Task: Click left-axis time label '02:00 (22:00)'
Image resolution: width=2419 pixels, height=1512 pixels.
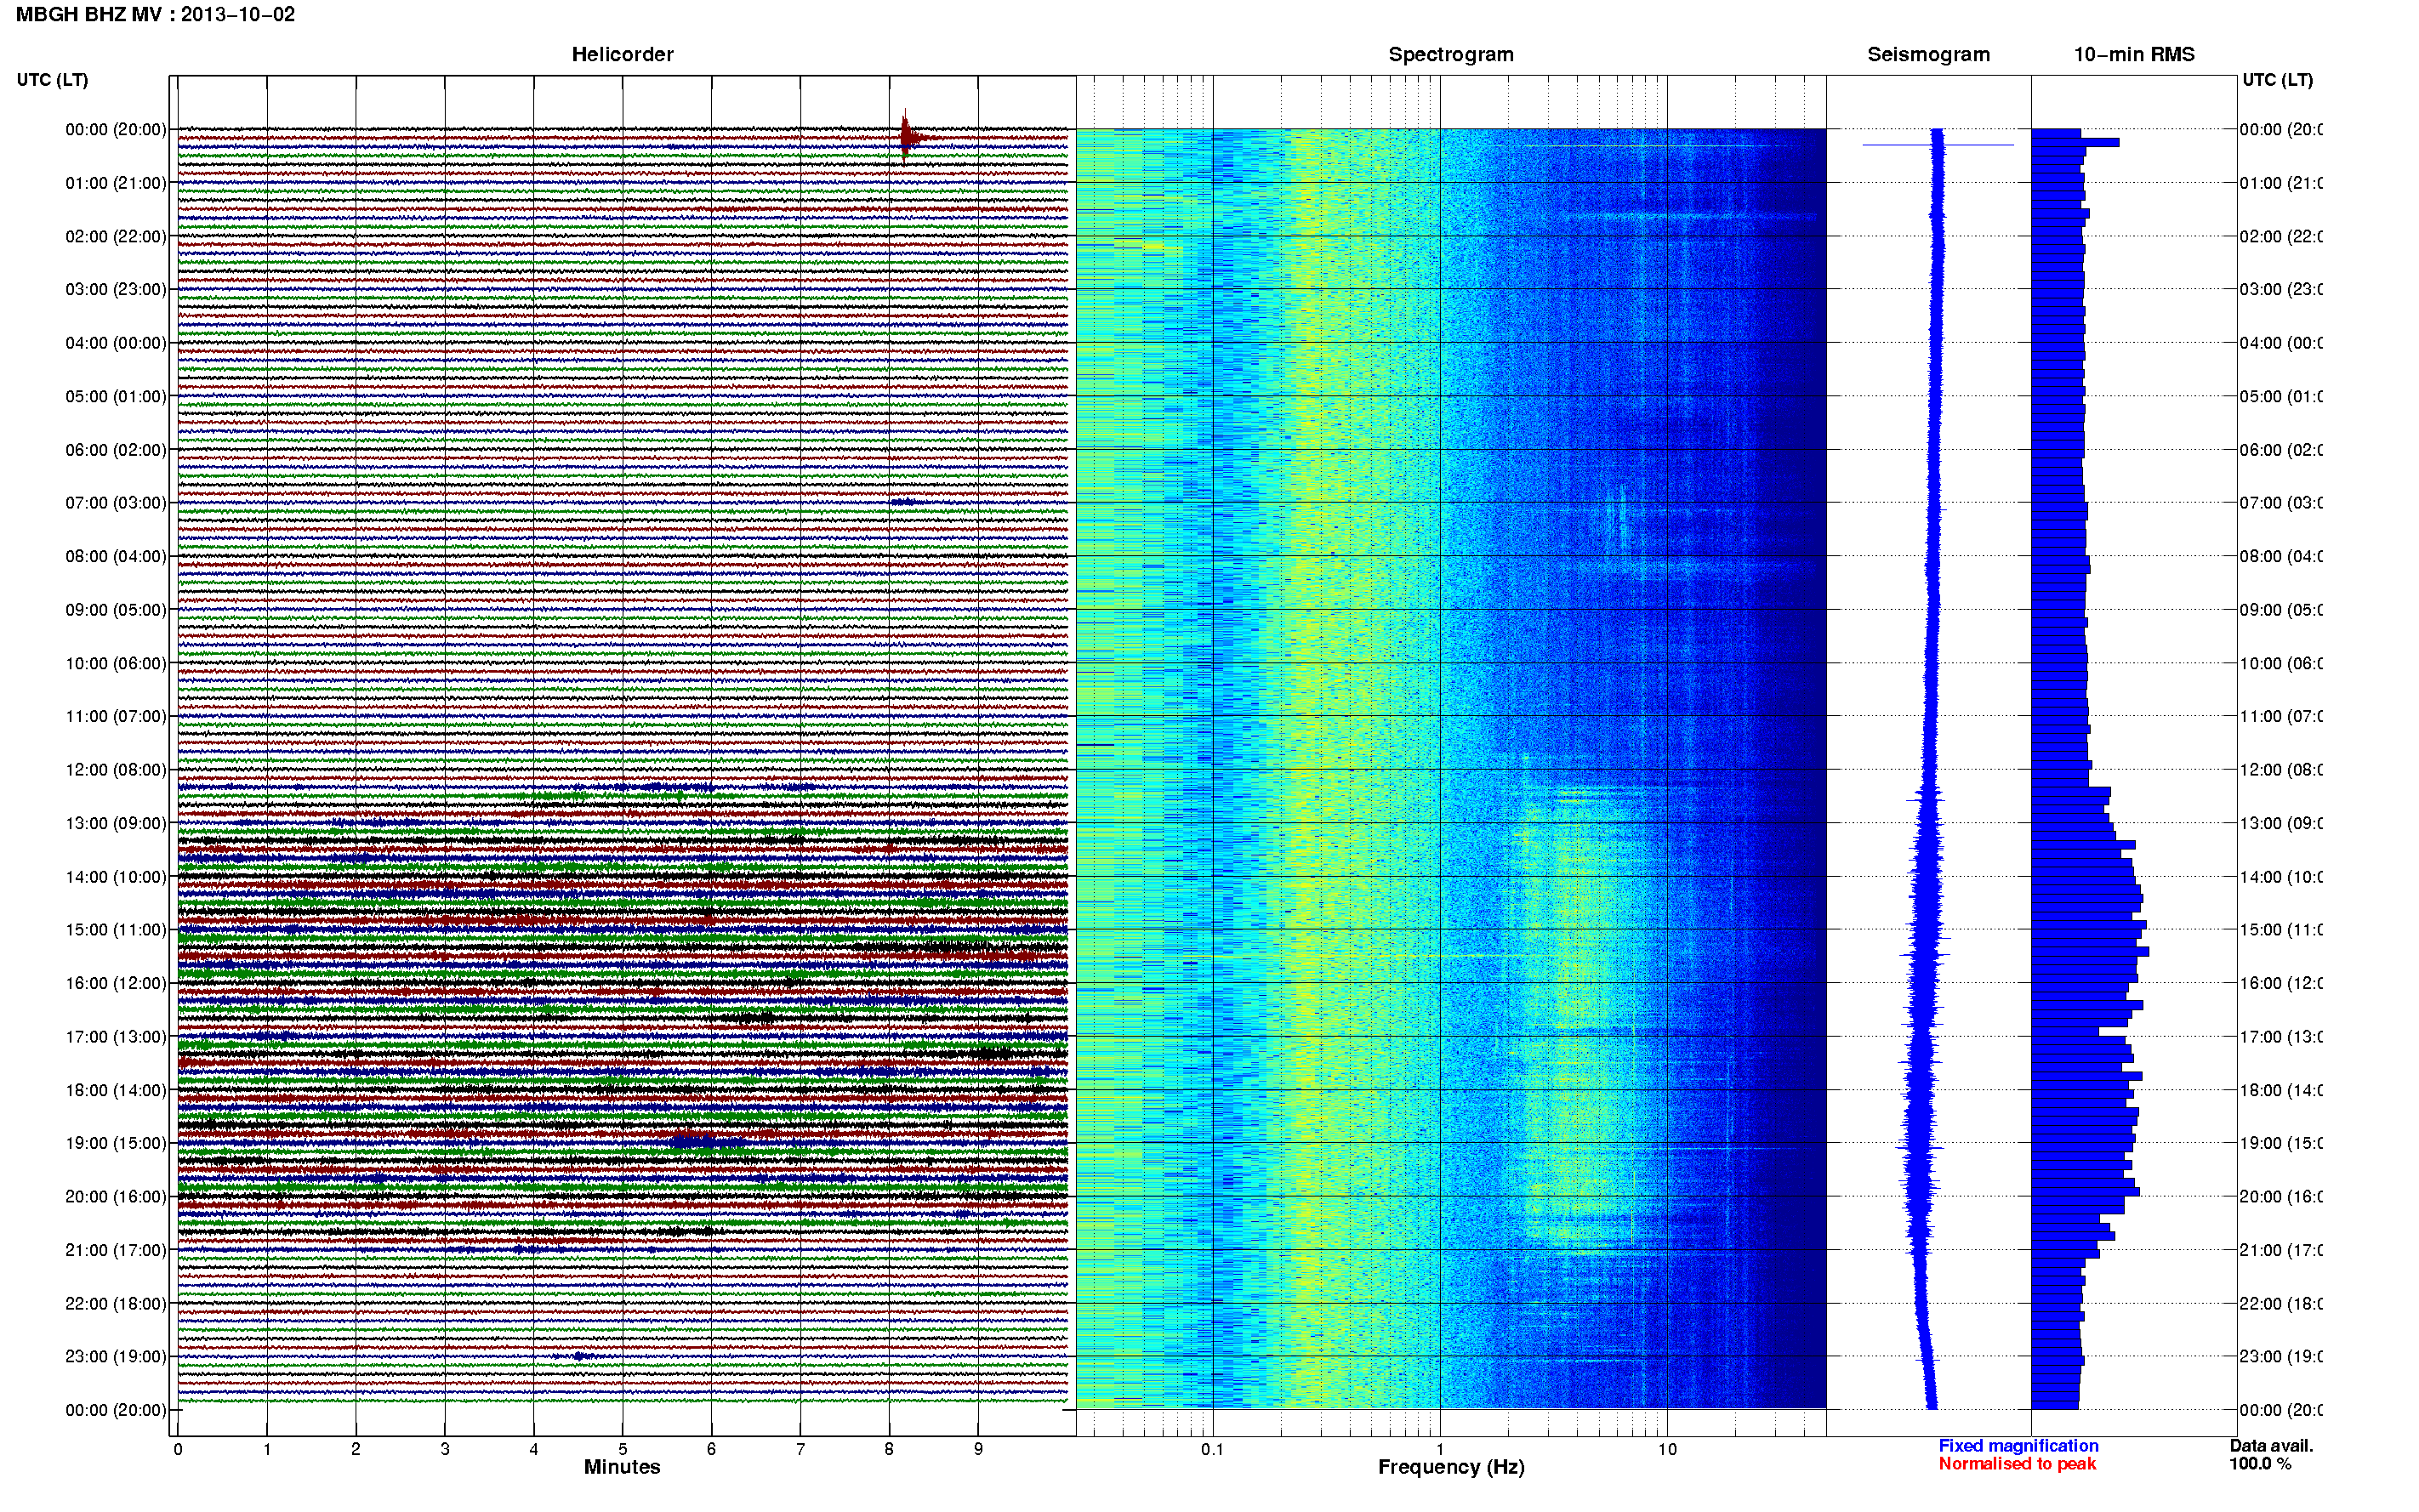Action: [116, 237]
